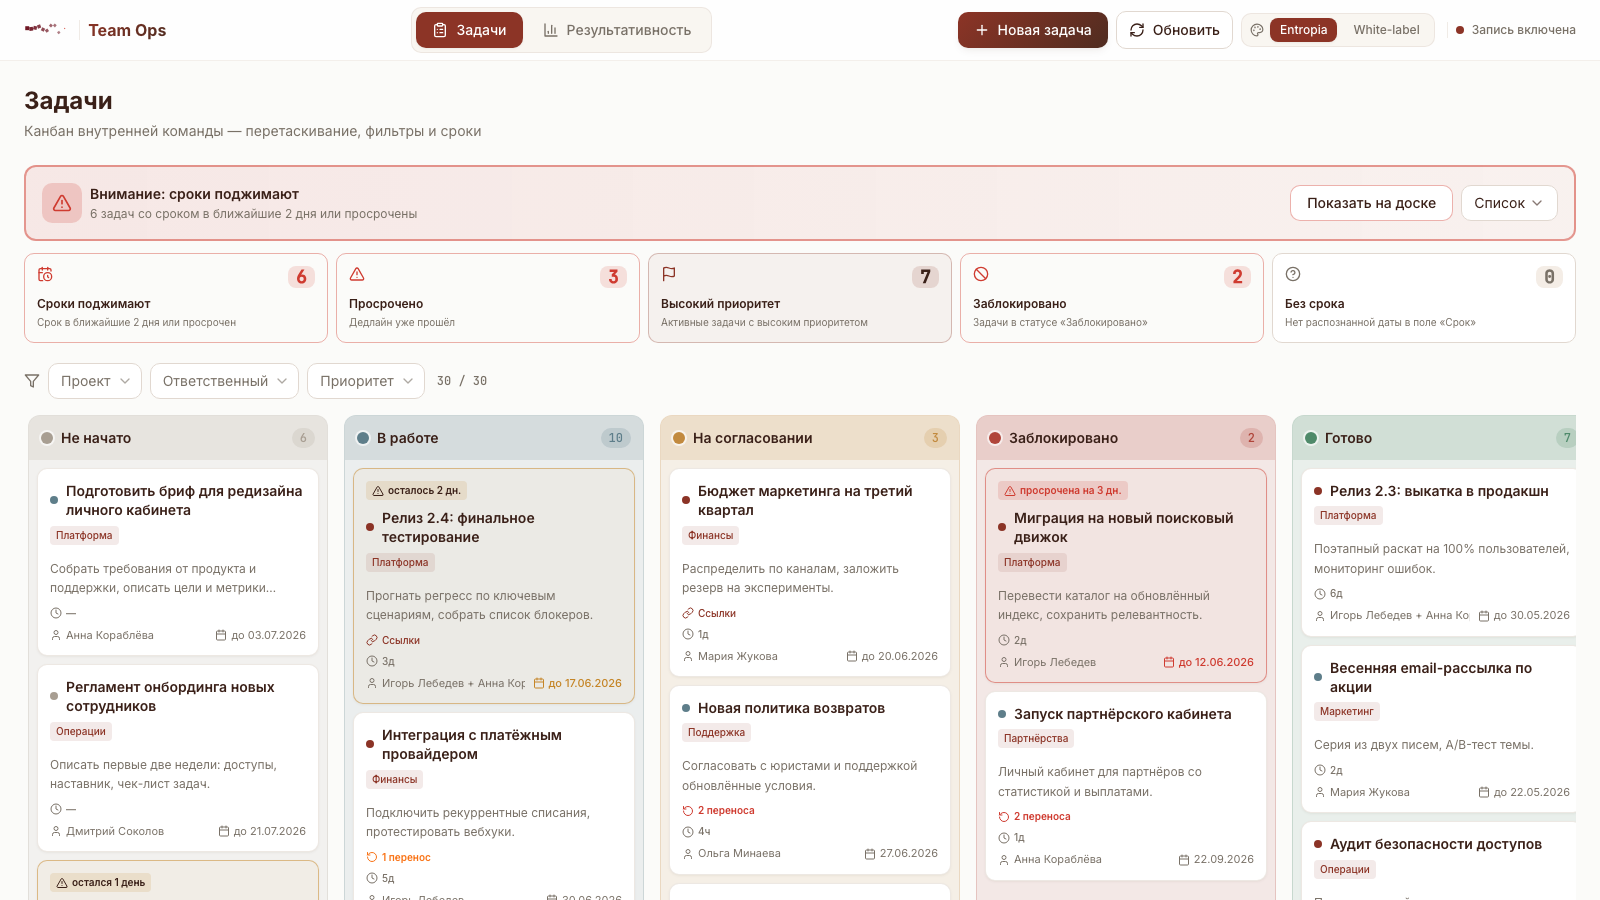Select the Entropia theme
The height and width of the screenshot is (900, 1600).
(x=1303, y=30)
